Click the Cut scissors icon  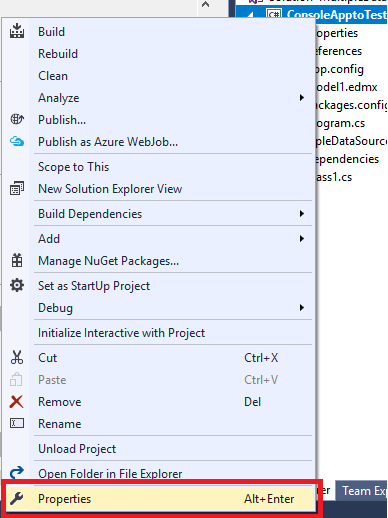(17, 357)
